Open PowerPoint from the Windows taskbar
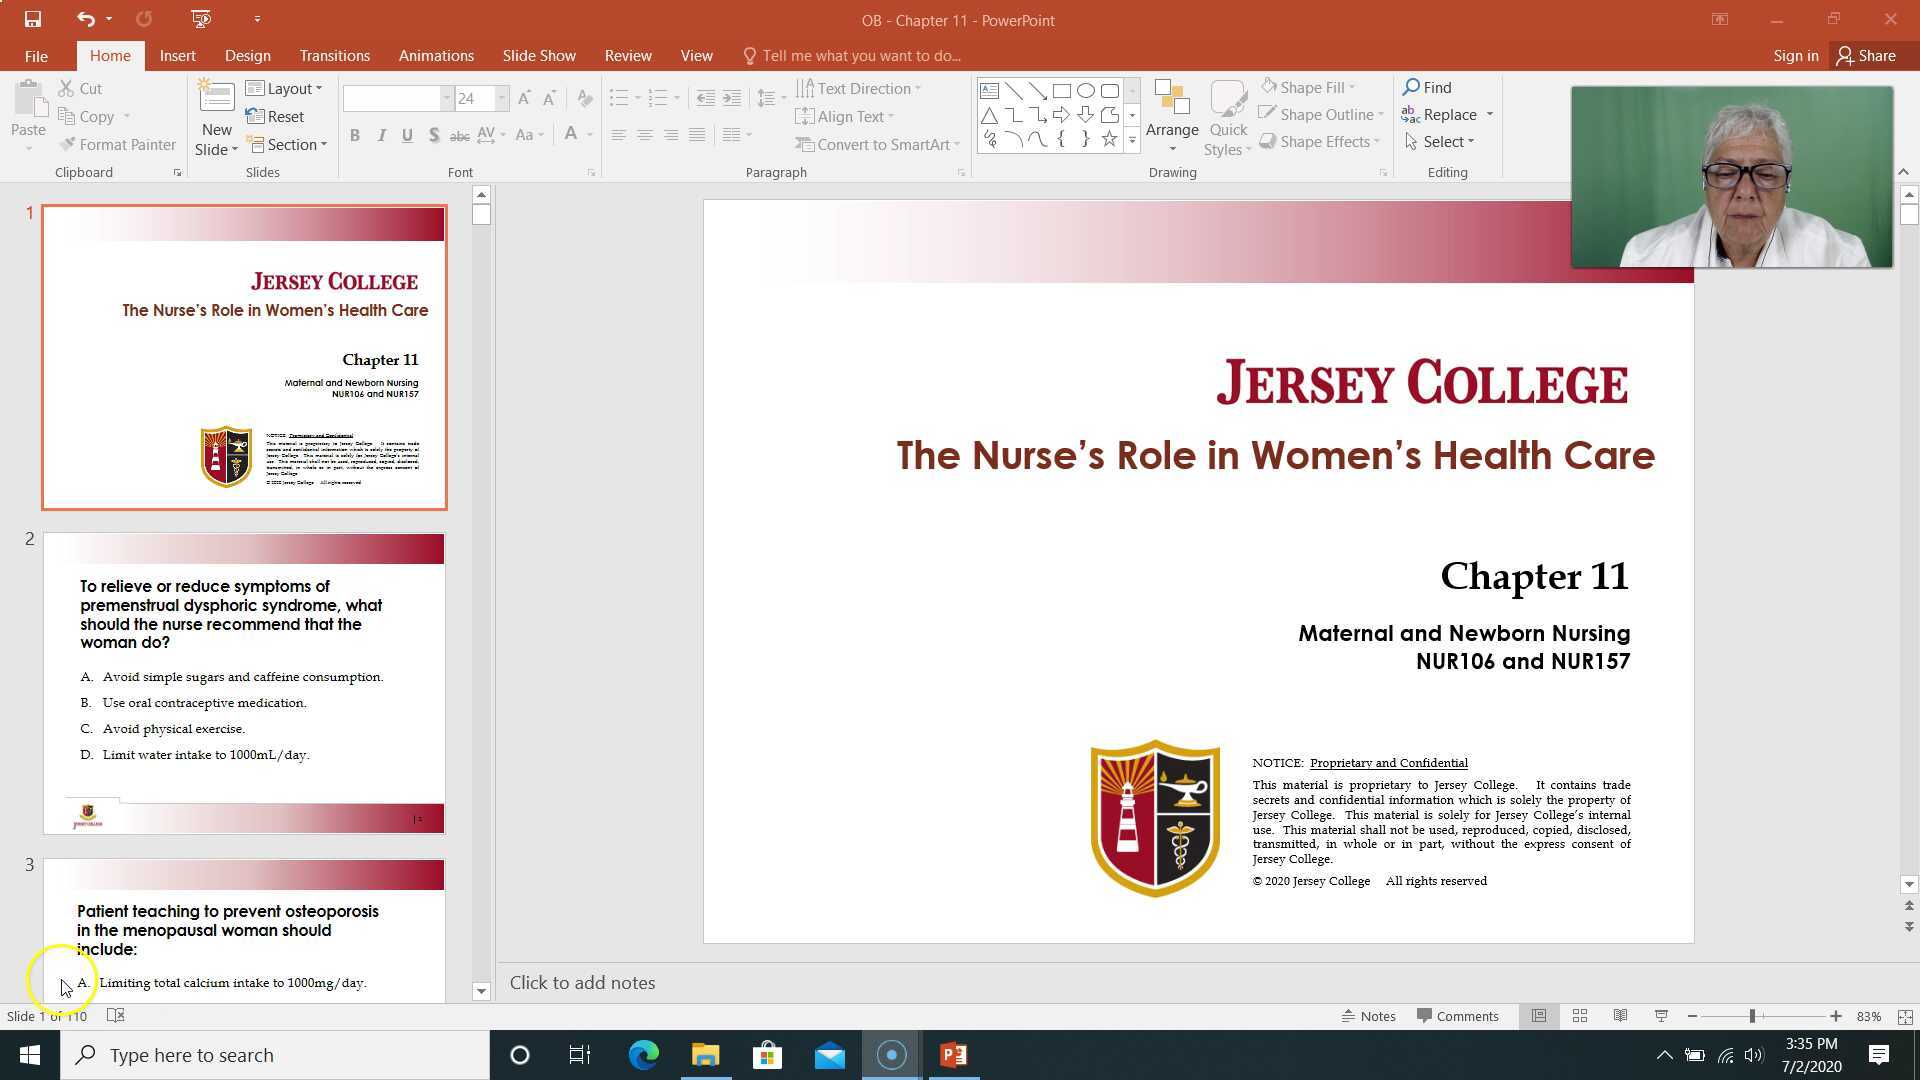 click(953, 1055)
